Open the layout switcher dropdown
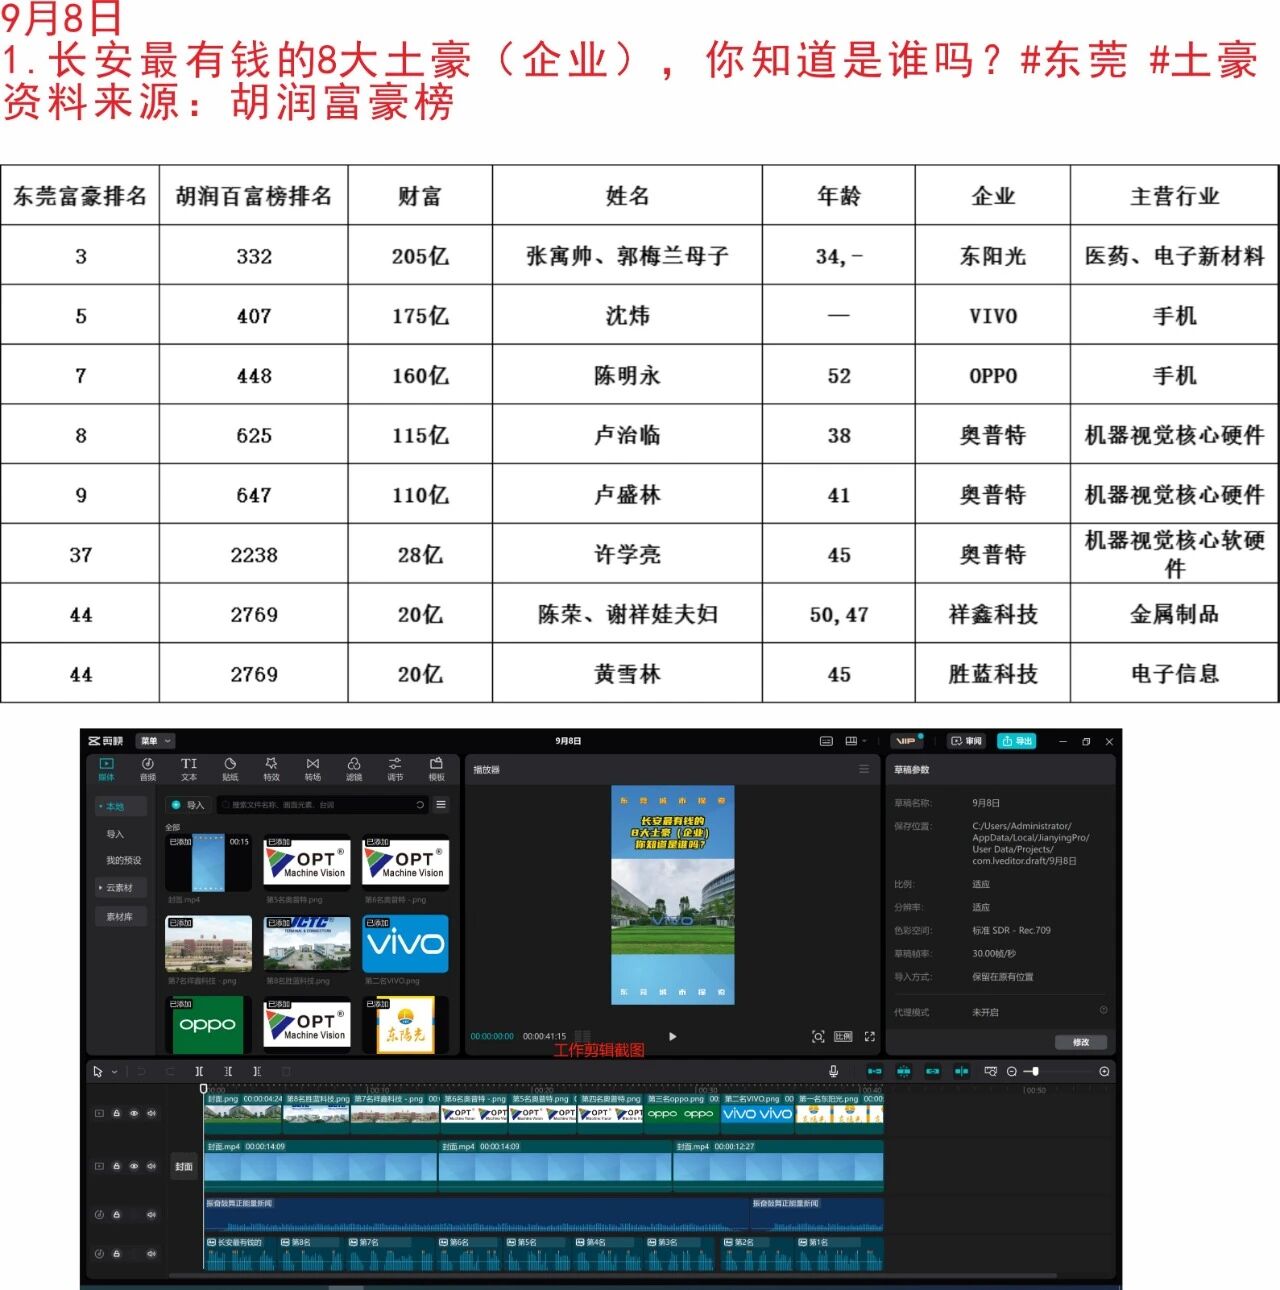Screen dimensions: 1280x1290 coord(855,741)
